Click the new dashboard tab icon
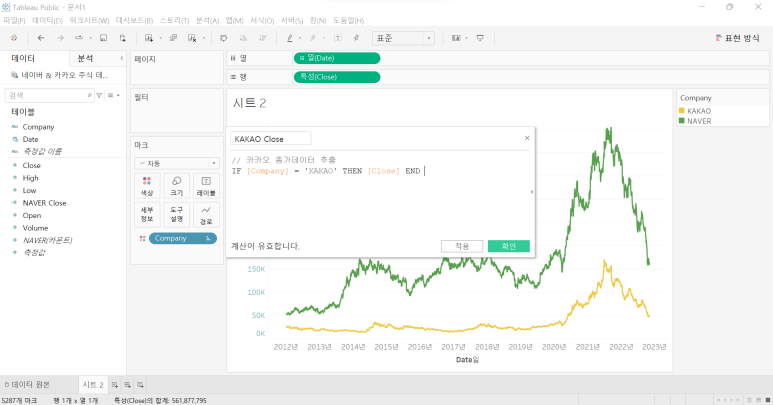The height and width of the screenshot is (405, 773). (128, 385)
